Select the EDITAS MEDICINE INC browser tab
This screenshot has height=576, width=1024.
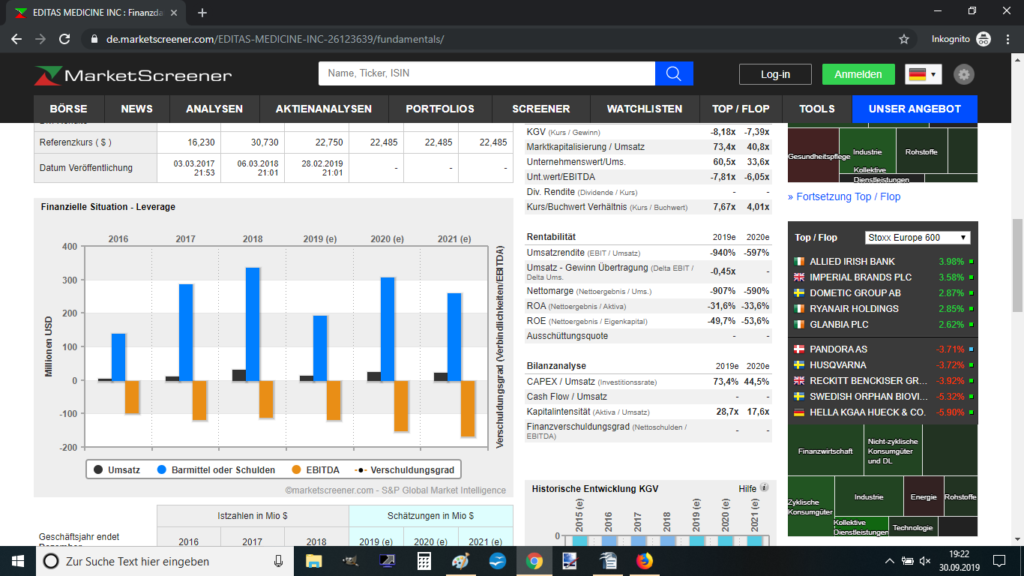click(95, 12)
